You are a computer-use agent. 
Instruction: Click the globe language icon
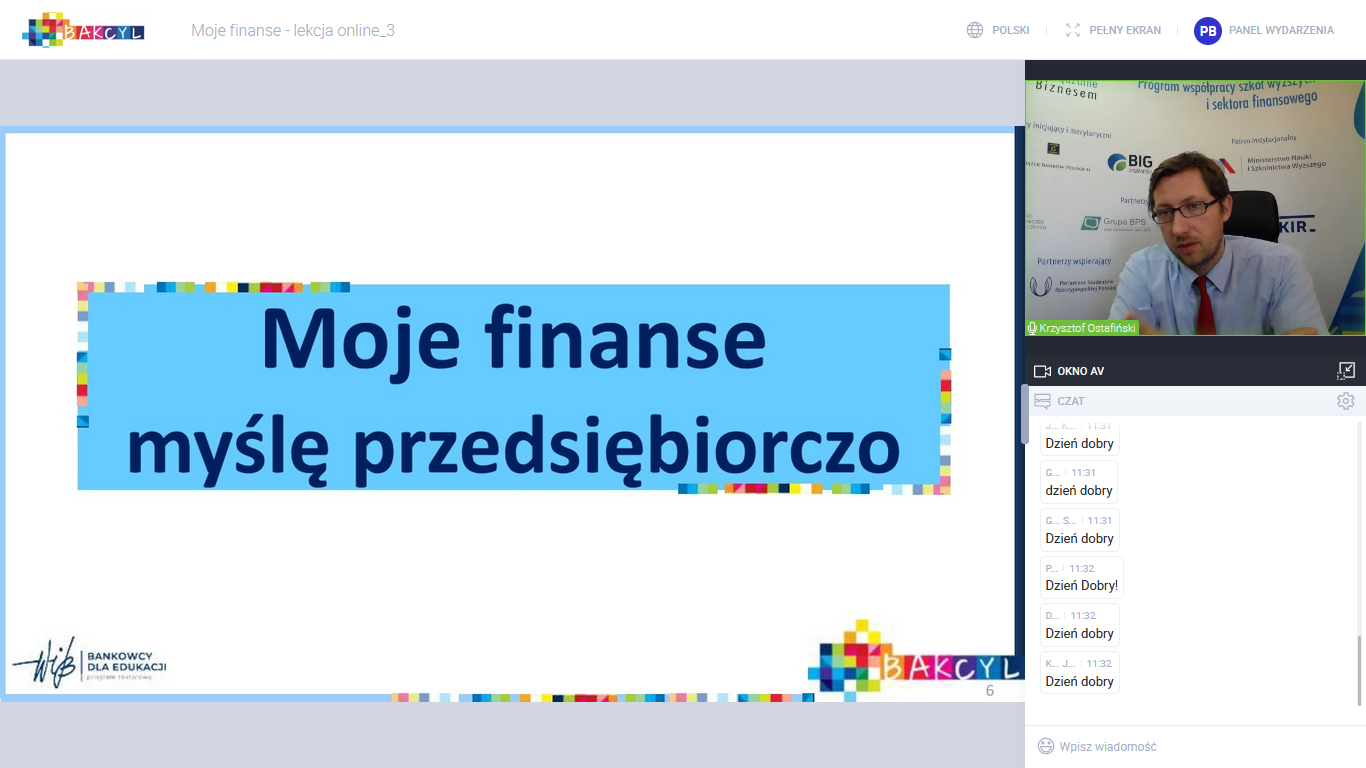pos(975,30)
